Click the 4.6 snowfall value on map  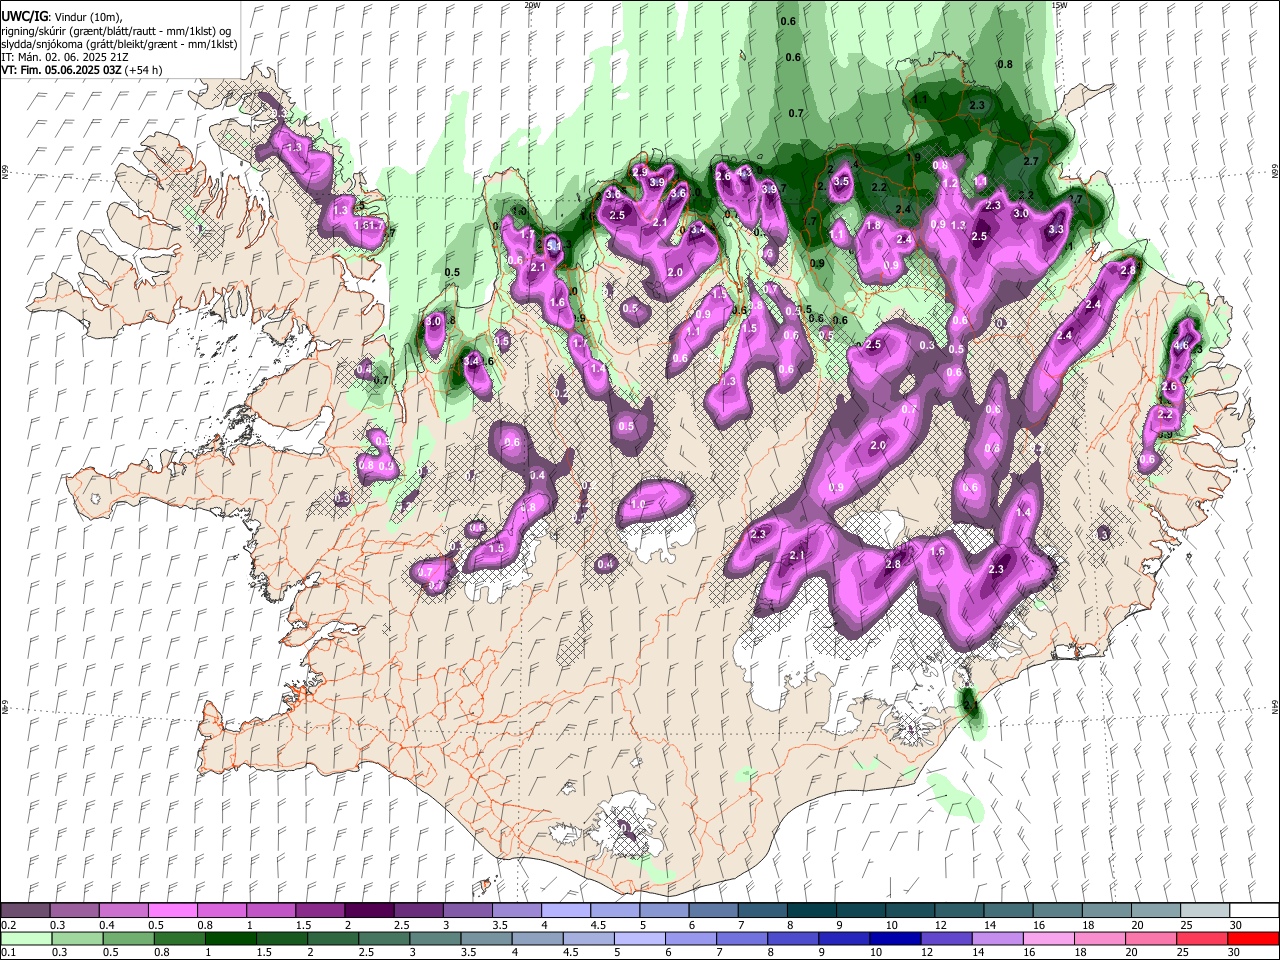[x=1181, y=345]
